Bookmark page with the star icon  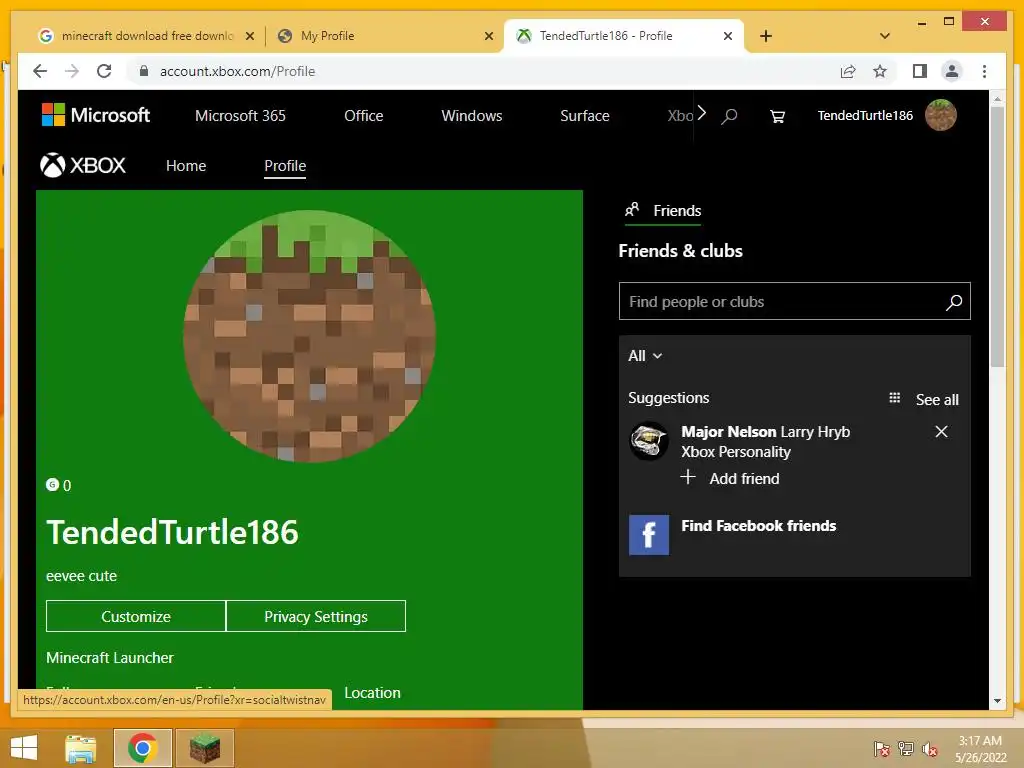(x=880, y=71)
